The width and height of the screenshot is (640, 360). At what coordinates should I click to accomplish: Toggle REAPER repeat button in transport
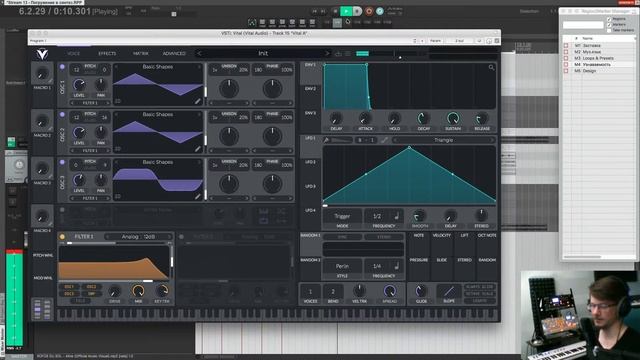[380, 11]
